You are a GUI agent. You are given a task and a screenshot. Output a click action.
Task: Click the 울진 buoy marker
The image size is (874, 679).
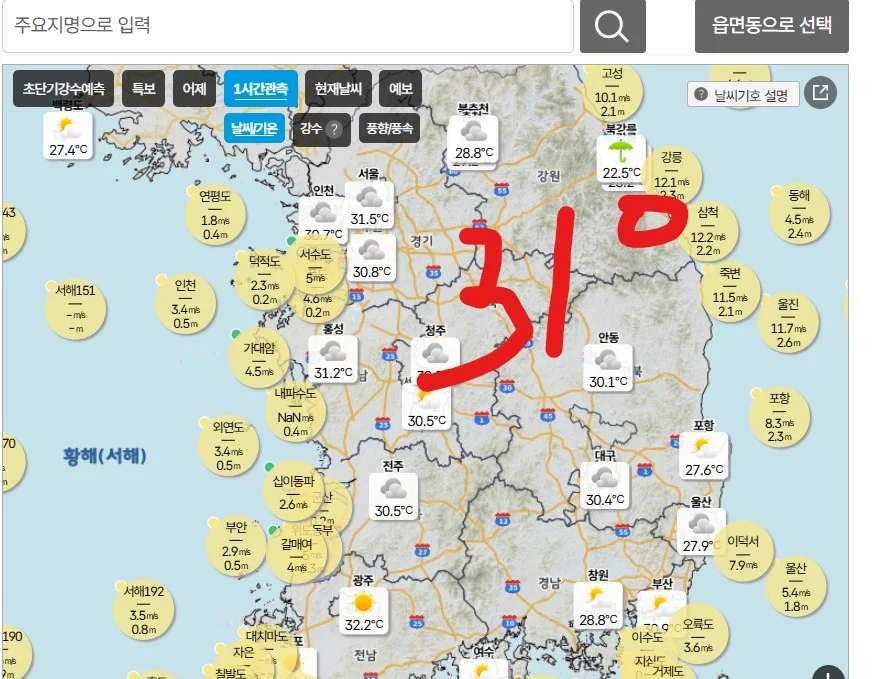tap(788, 323)
